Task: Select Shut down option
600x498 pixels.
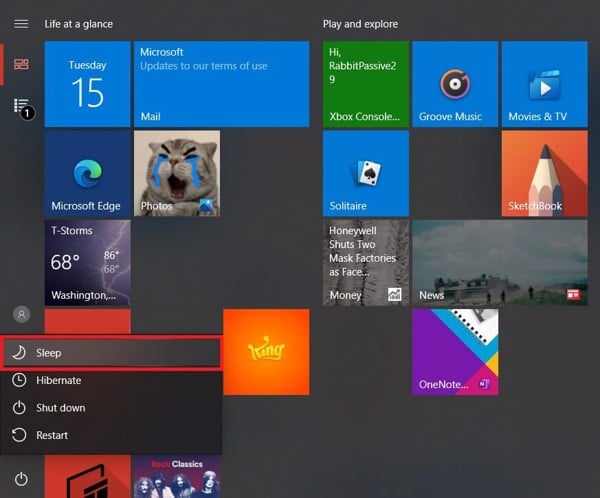Action: click(111, 408)
